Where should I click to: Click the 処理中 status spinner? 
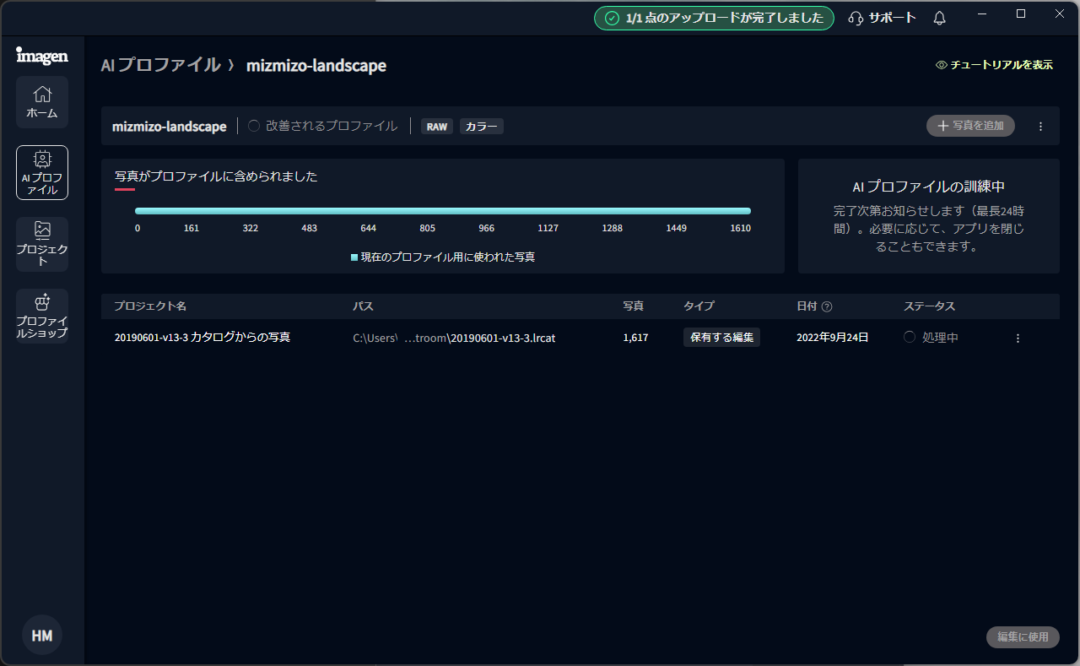point(909,338)
